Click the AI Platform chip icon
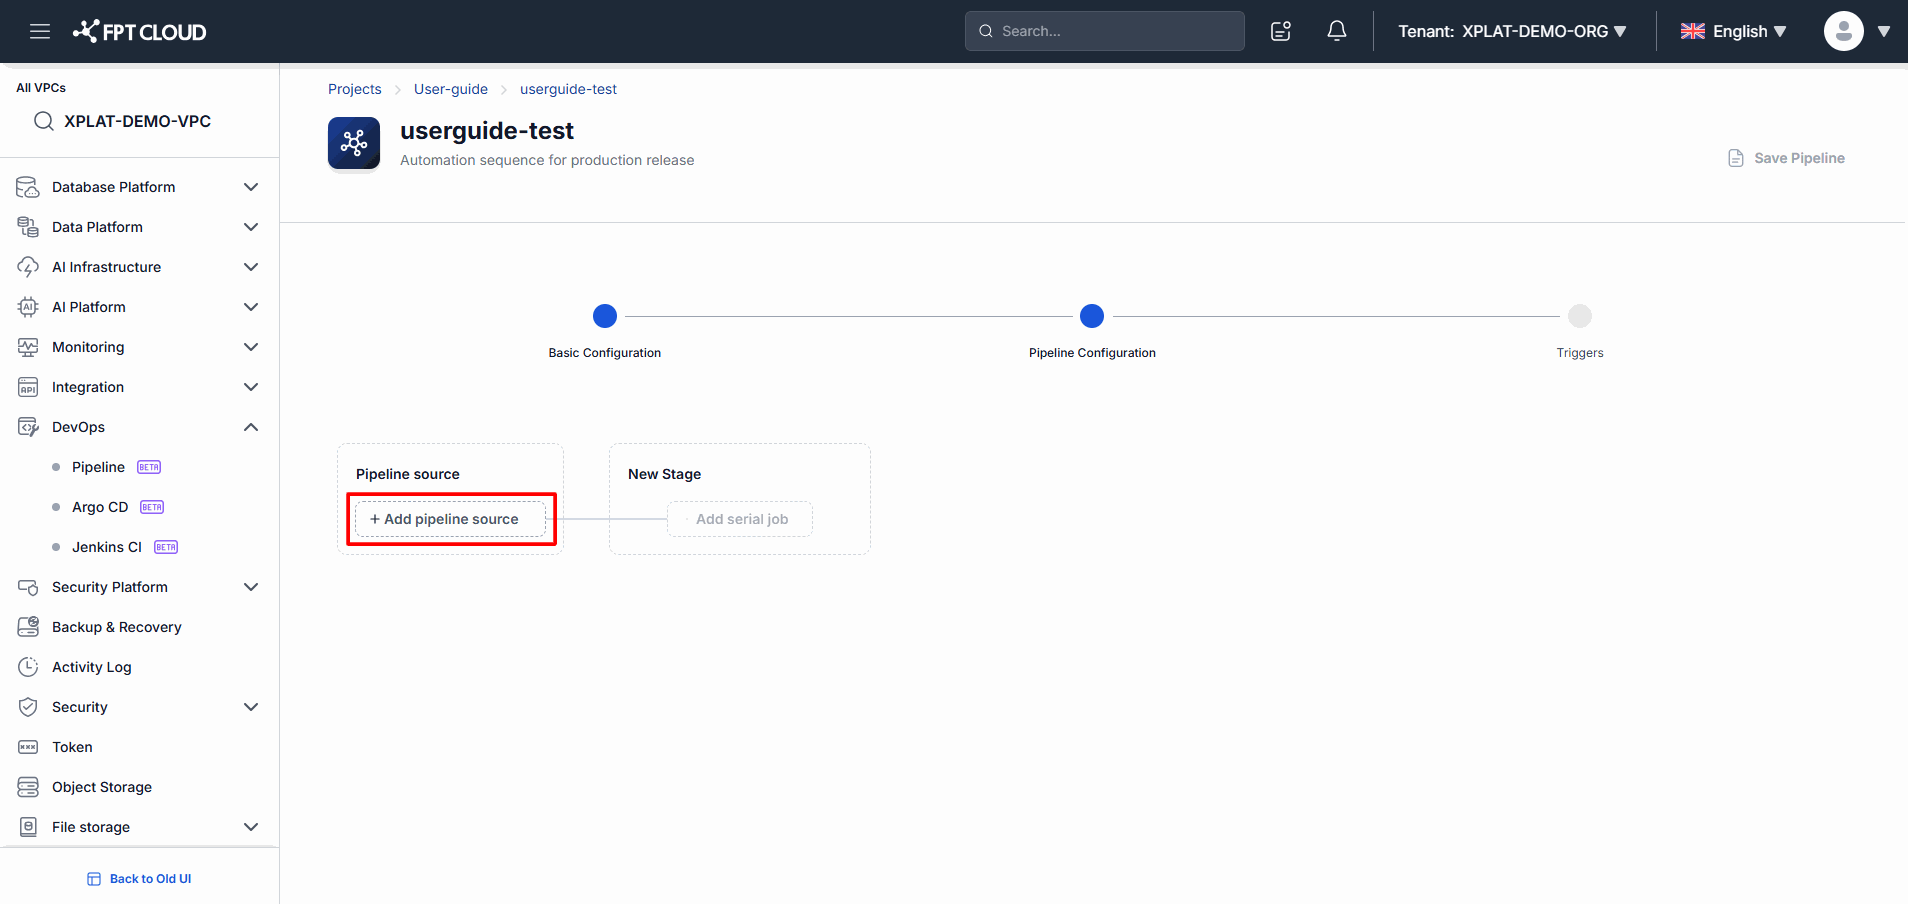 pos(28,307)
